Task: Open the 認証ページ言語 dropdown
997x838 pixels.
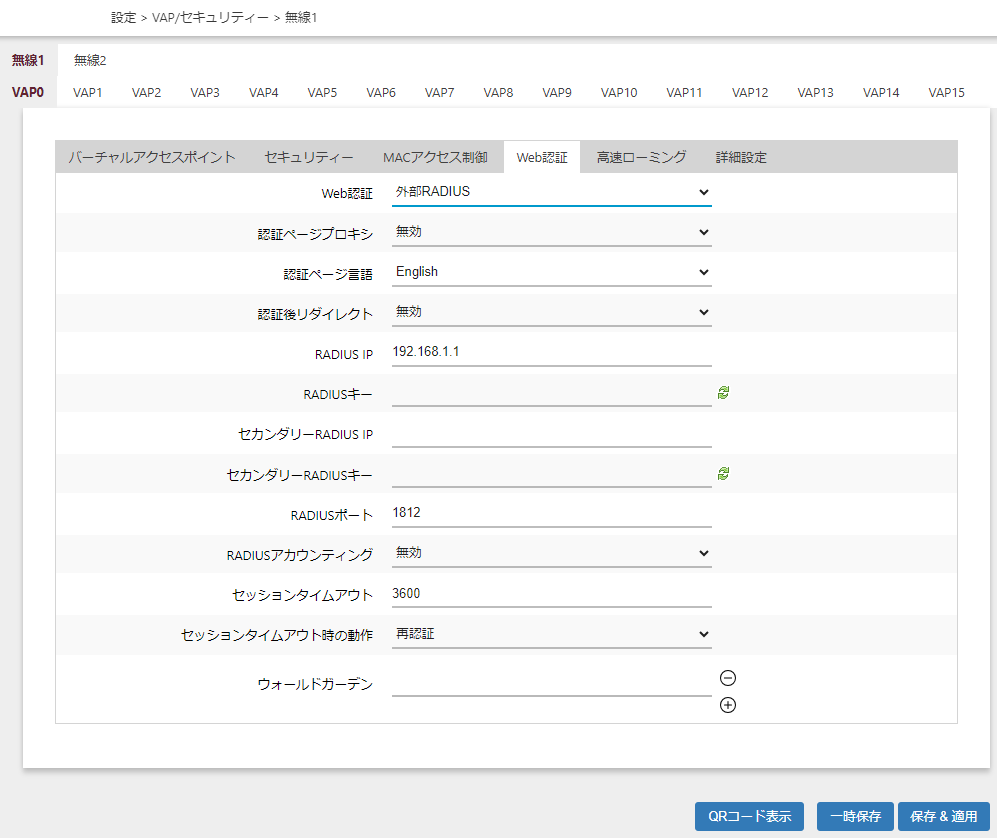Action: pos(551,272)
